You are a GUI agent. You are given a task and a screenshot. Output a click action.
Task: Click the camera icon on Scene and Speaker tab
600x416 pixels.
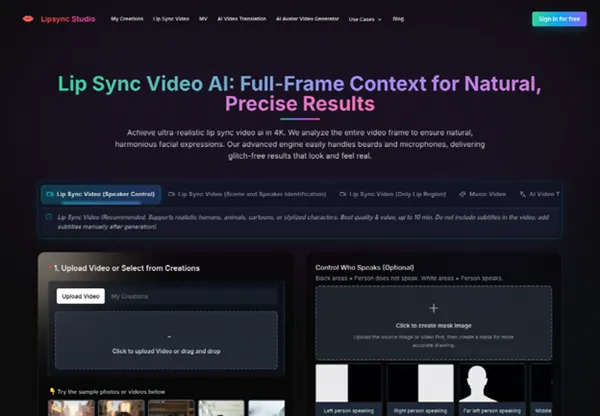click(x=171, y=194)
